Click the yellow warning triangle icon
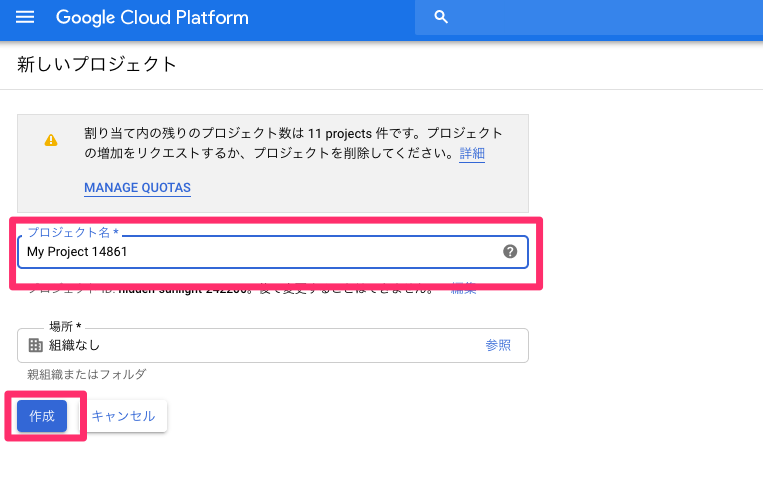Image resolution: width=763 pixels, height=496 pixels. click(51, 141)
